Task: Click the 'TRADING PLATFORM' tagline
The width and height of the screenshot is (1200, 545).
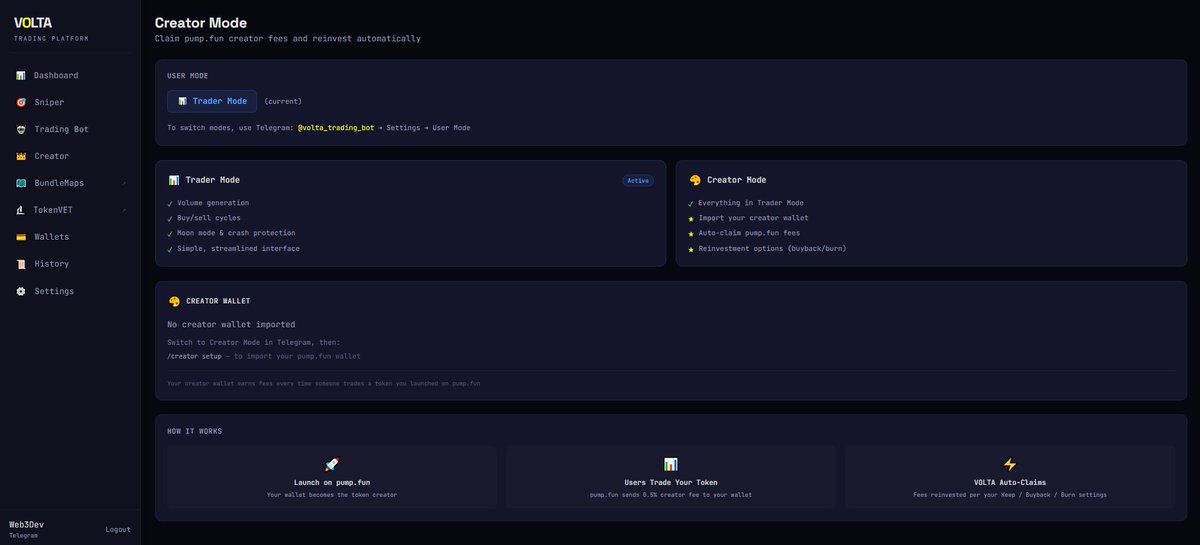Action: 51,39
